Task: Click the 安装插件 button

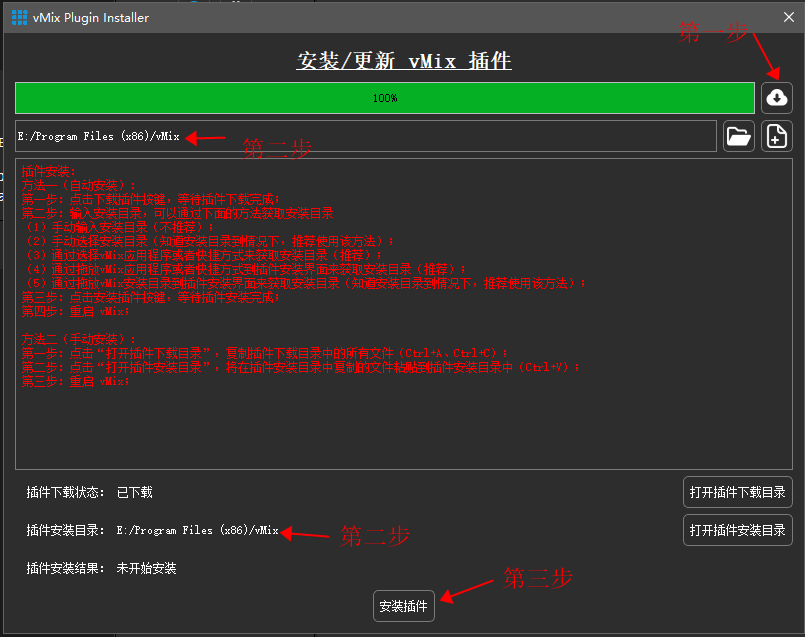Action: [404, 606]
